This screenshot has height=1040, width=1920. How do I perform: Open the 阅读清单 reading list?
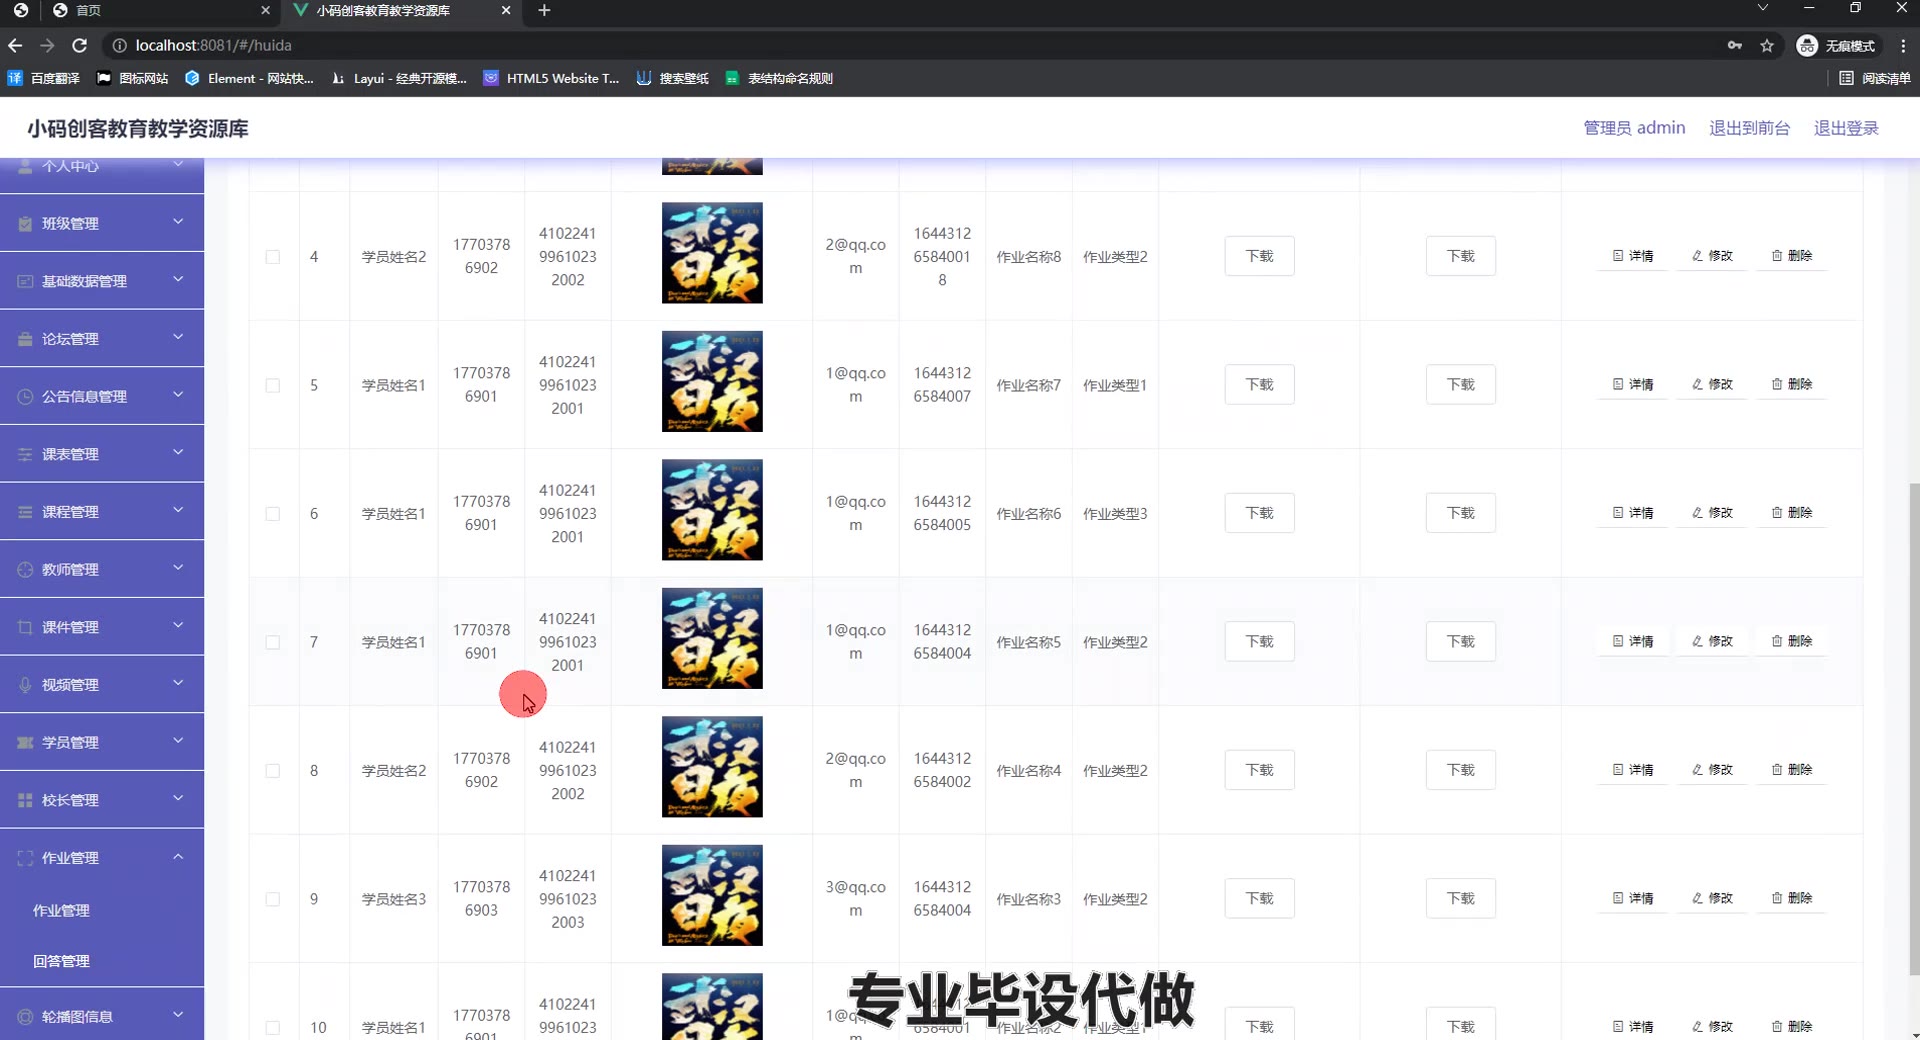coord(1875,78)
